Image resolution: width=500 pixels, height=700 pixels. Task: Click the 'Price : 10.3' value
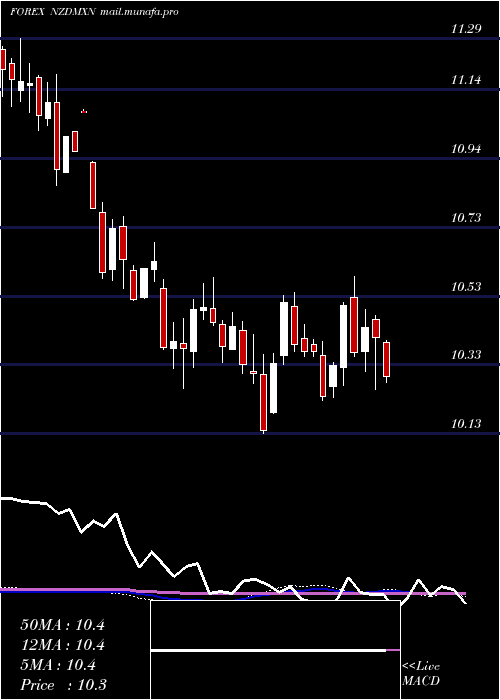tap(63, 685)
